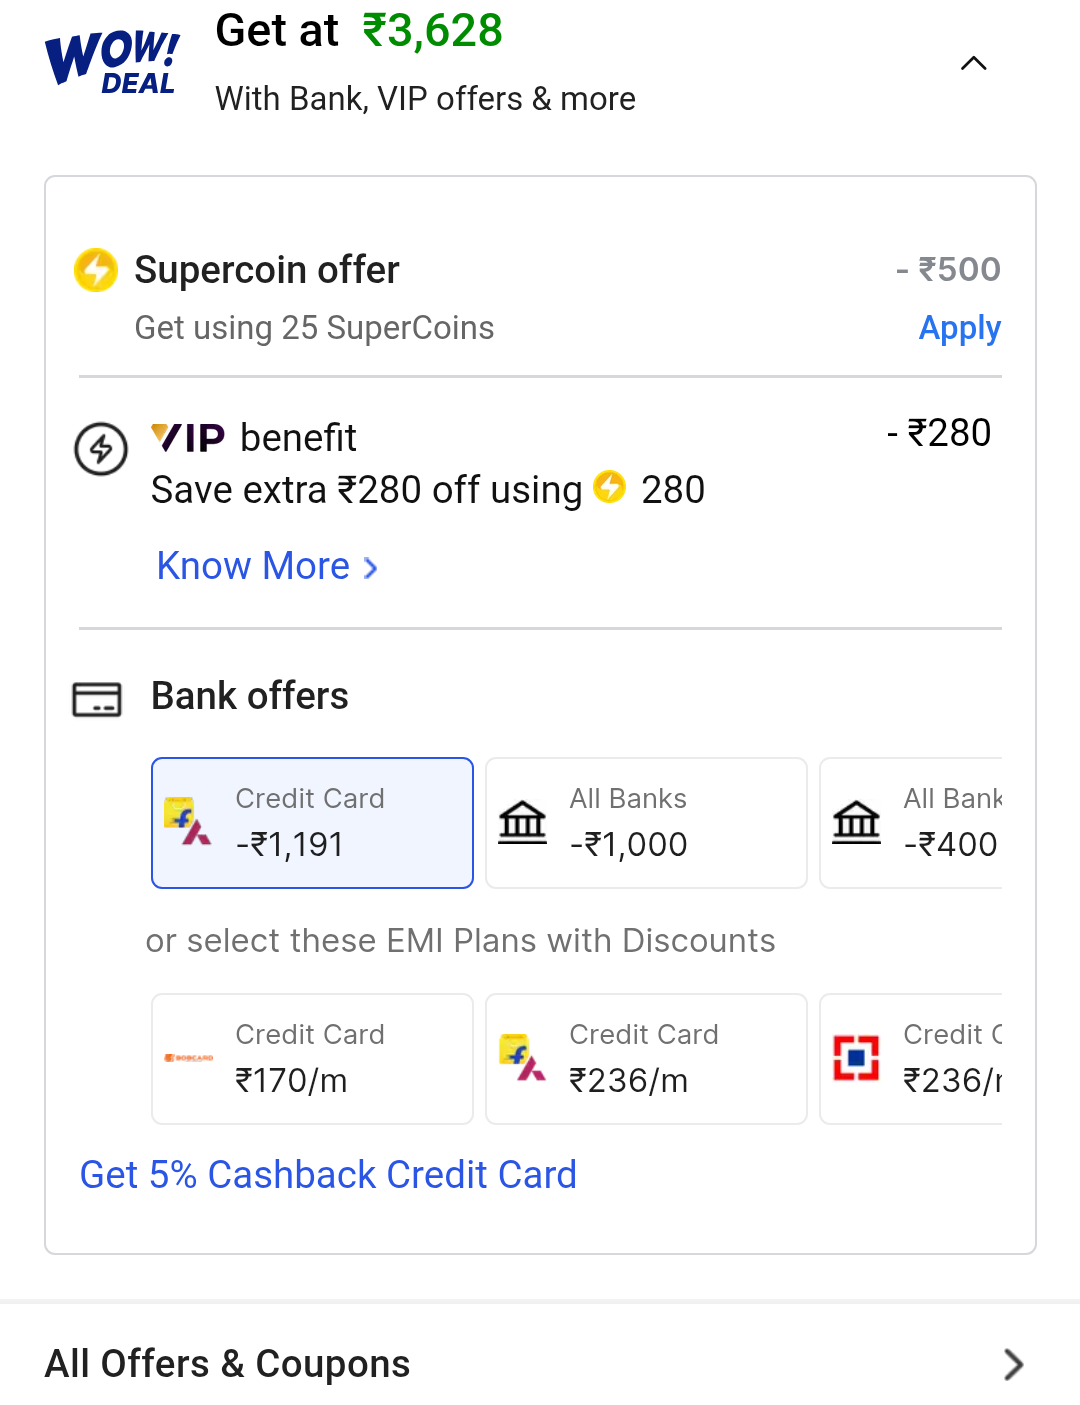Click the green ₹3,628 deal price
This screenshot has height=1405, width=1080.
[431, 31]
